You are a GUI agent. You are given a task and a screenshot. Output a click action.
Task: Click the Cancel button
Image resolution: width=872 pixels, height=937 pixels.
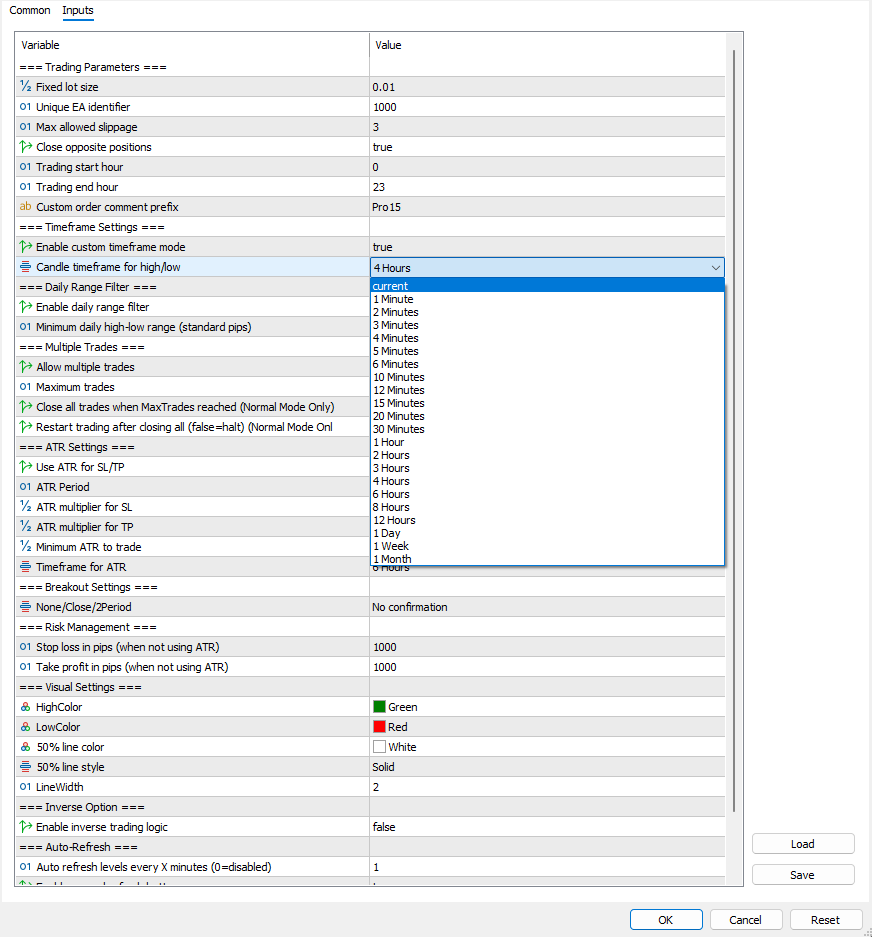point(745,920)
